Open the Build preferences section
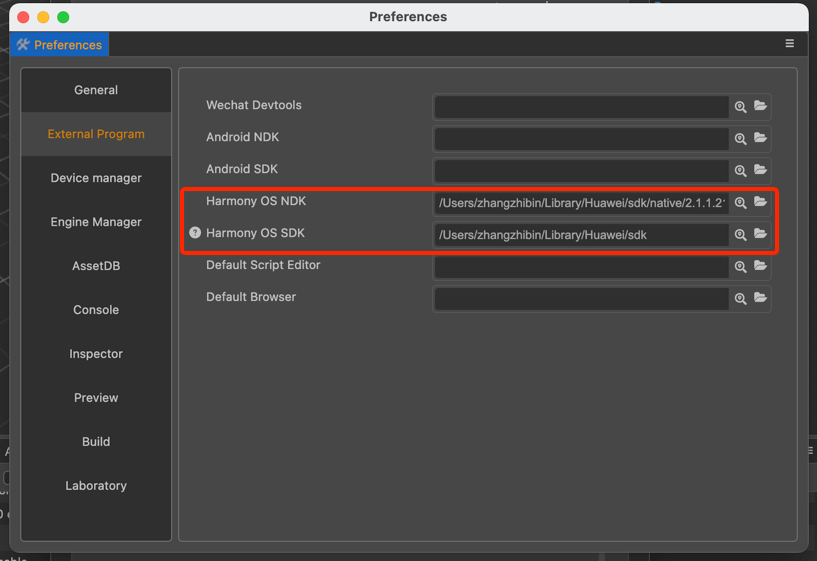 pyautogui.click(x=96, y=442)
